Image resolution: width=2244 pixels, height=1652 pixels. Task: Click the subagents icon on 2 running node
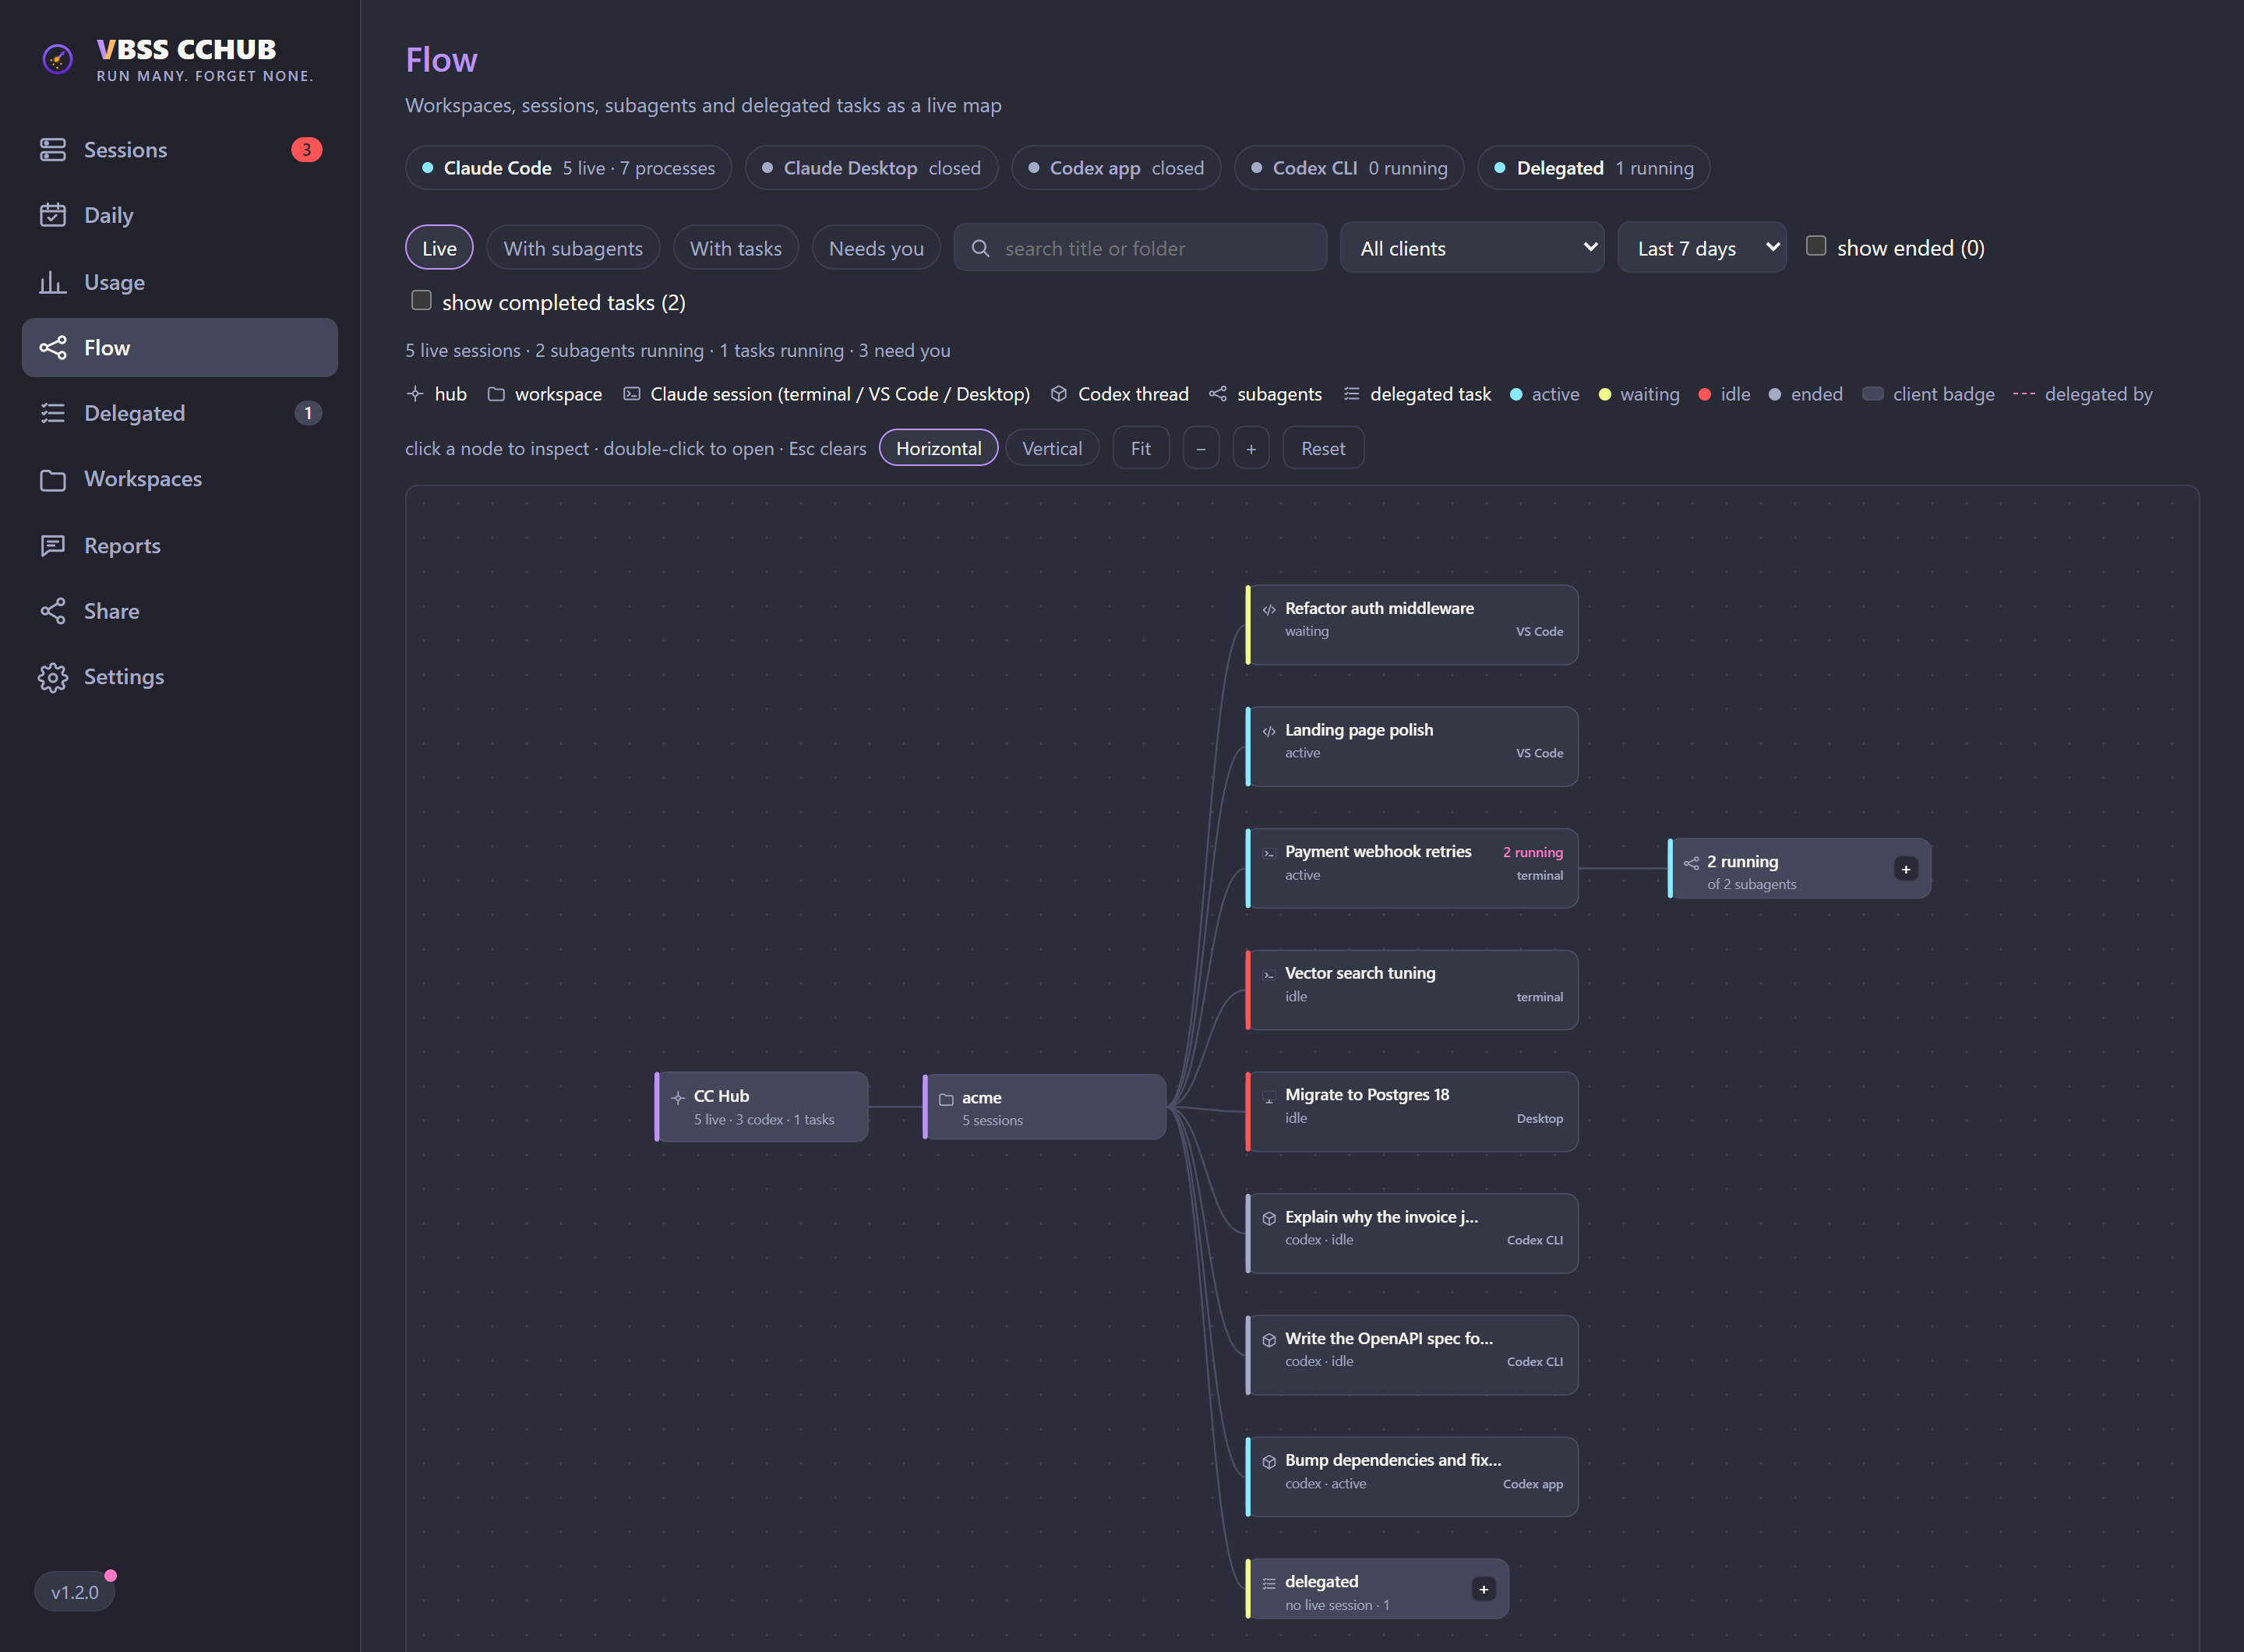point(1691,863)
